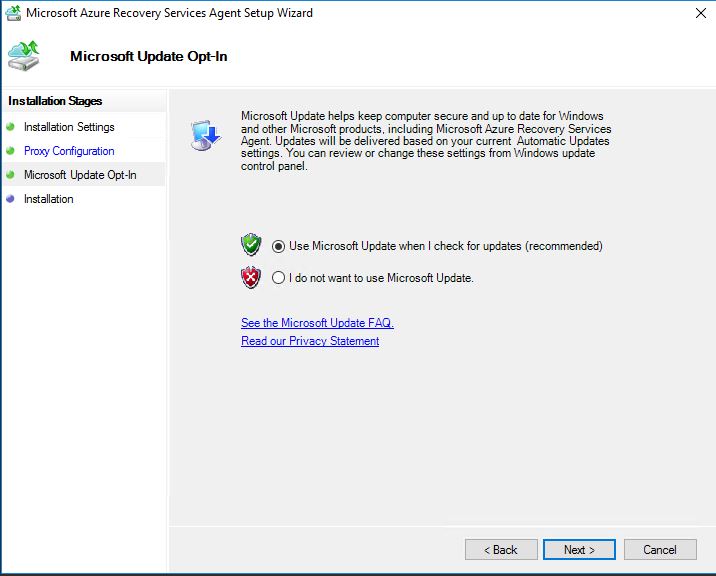Open the Microsoft Update FAQ link

[x=317, y=323]
